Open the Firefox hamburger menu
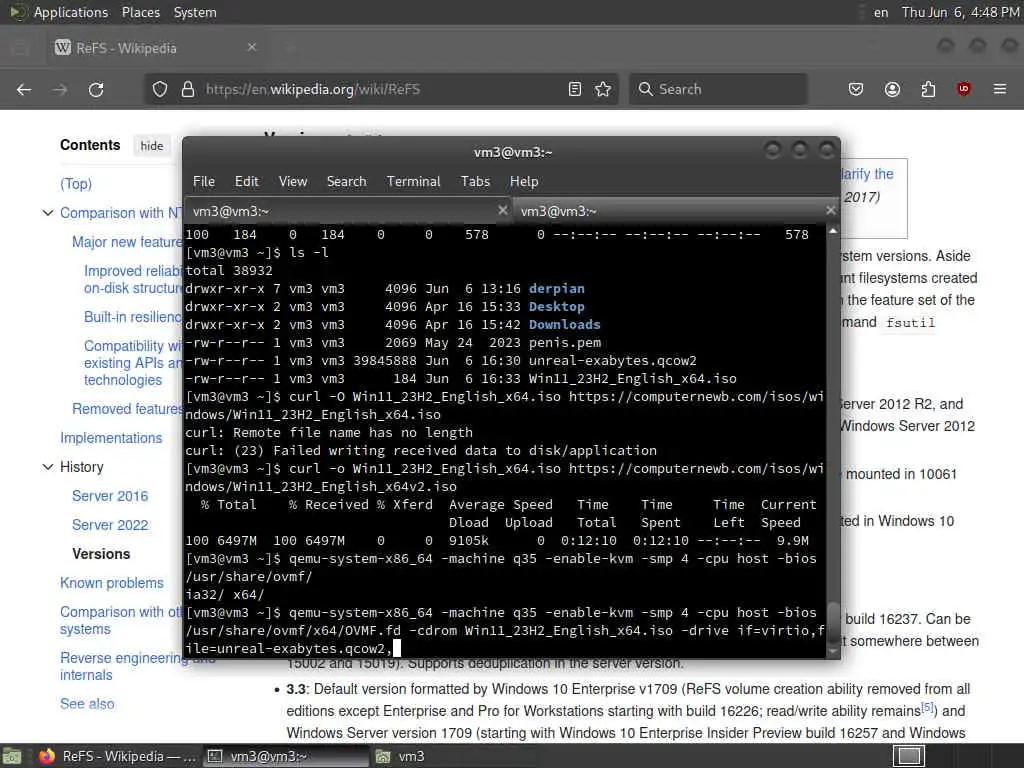1024x768 pixels. pyautogui.click(x=1000, y=89)
